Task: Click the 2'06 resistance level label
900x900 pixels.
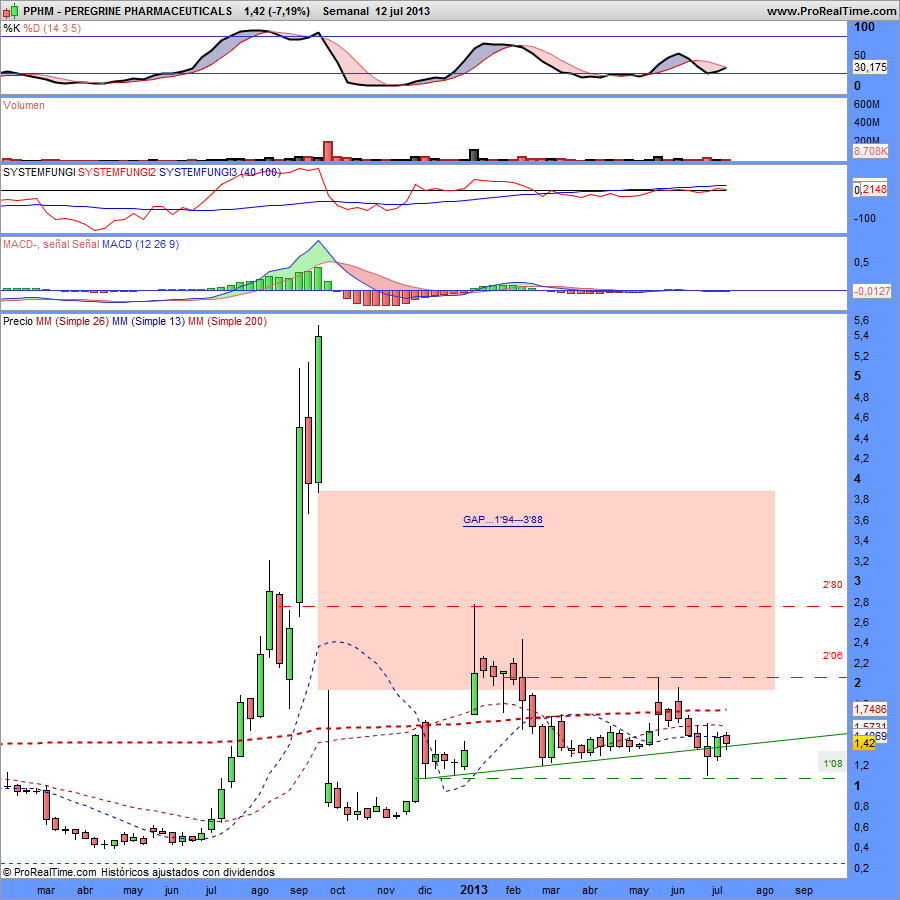Action: (832, 655)
